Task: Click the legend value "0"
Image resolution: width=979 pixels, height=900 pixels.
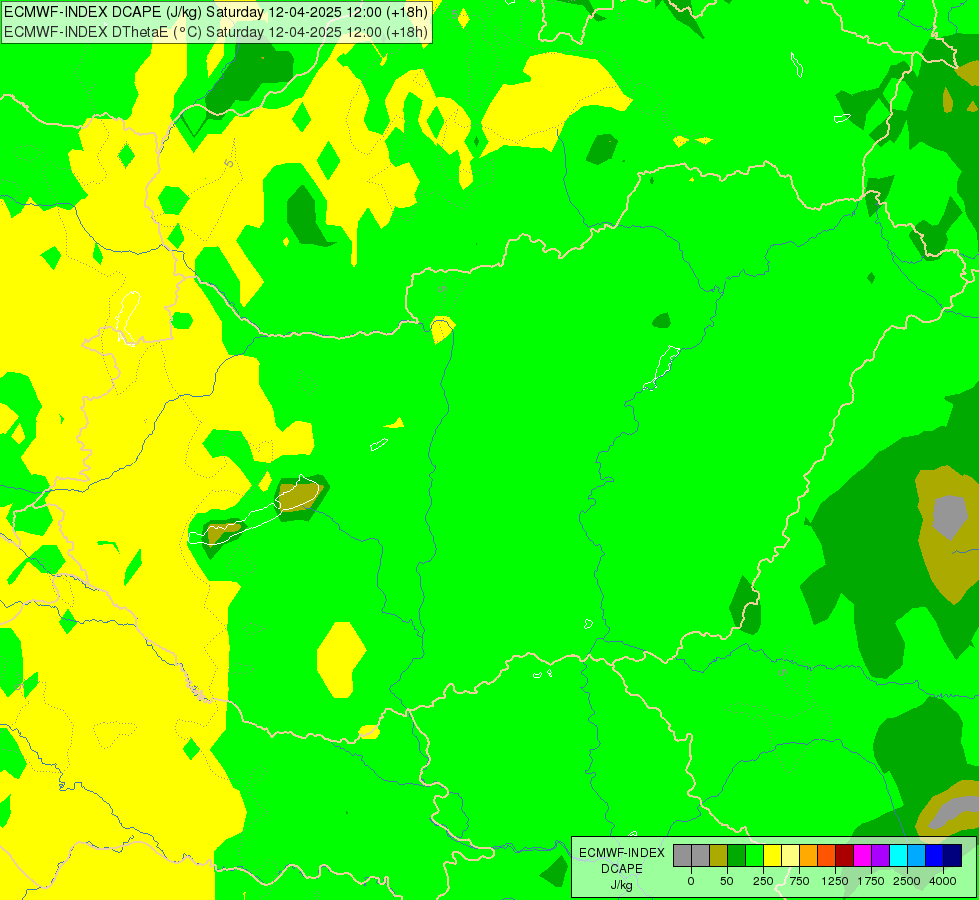Action: click(691, 881)
